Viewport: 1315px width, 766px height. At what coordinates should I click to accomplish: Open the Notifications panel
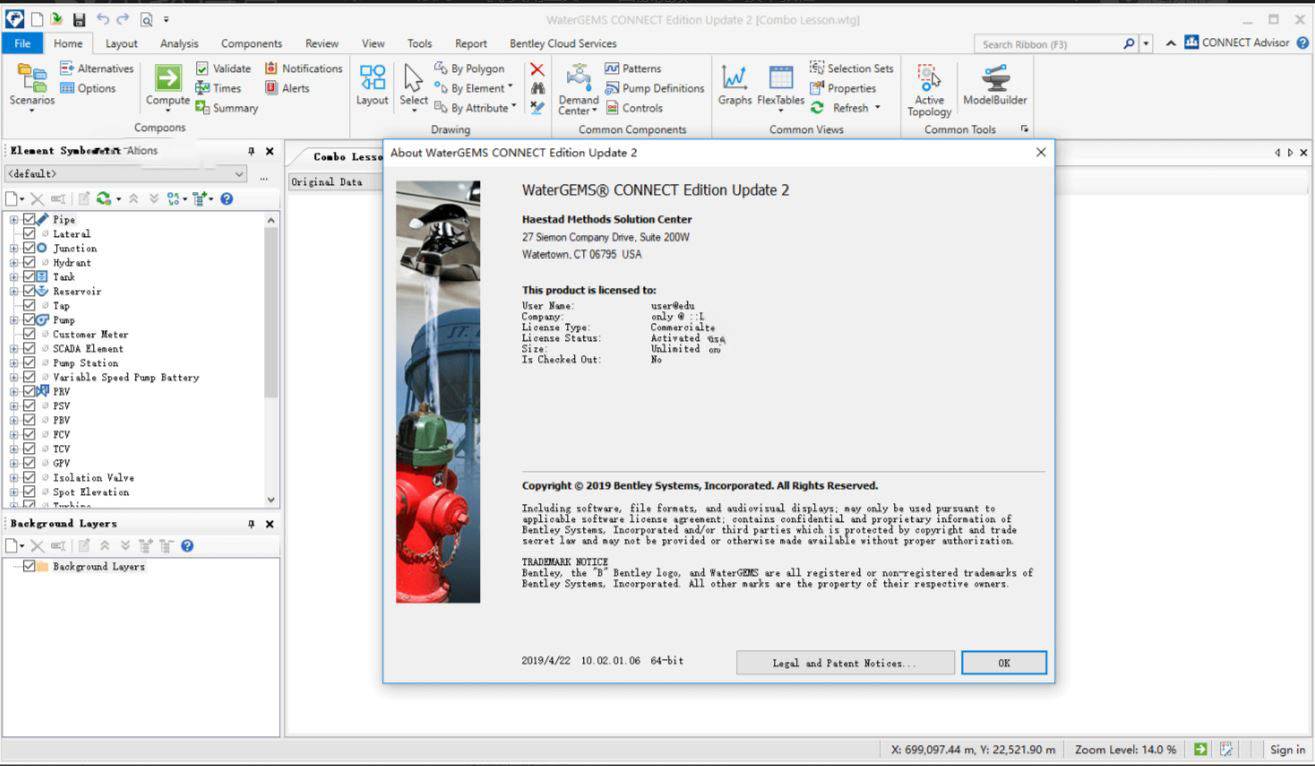click(304, 69)
